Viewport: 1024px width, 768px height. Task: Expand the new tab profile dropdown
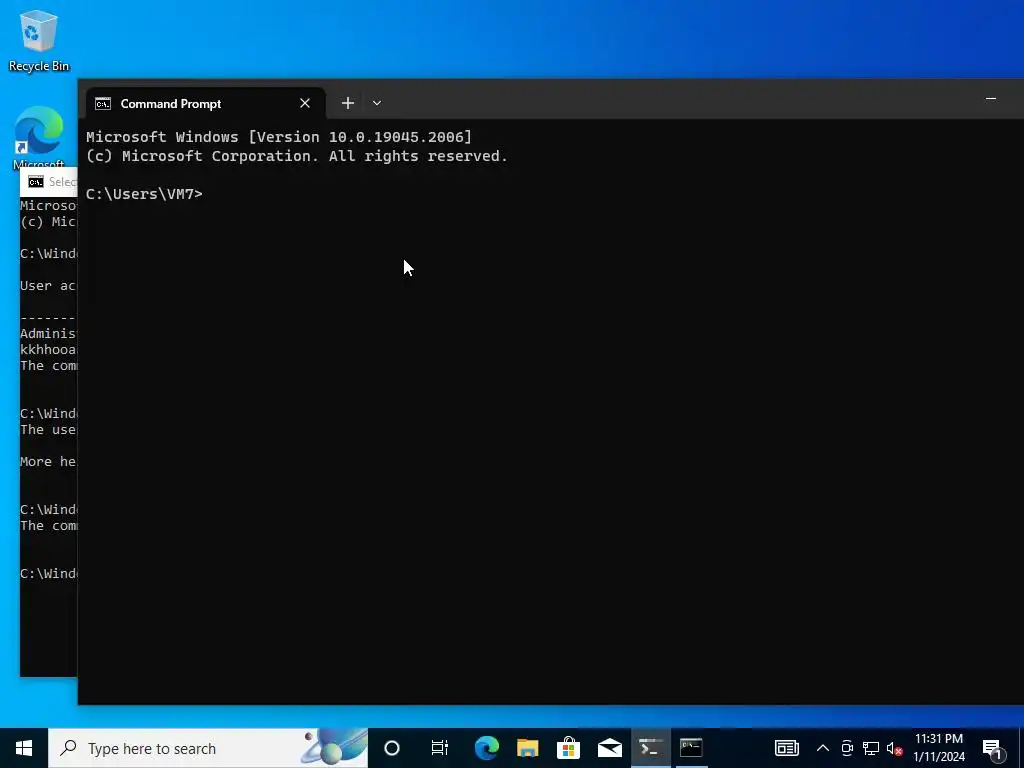click(x=377, y=103)
